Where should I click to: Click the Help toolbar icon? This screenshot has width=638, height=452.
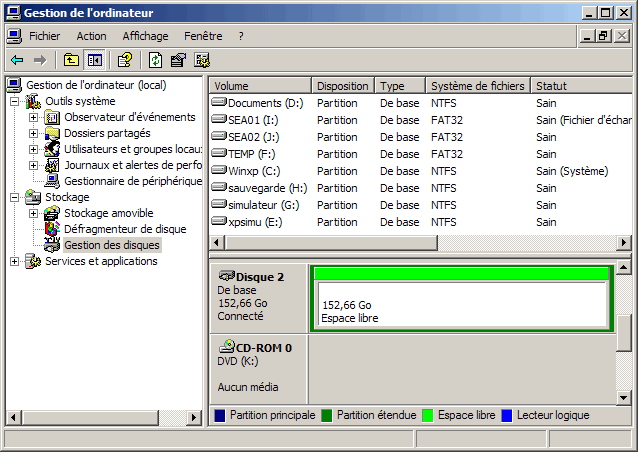(x=125, y=60)
